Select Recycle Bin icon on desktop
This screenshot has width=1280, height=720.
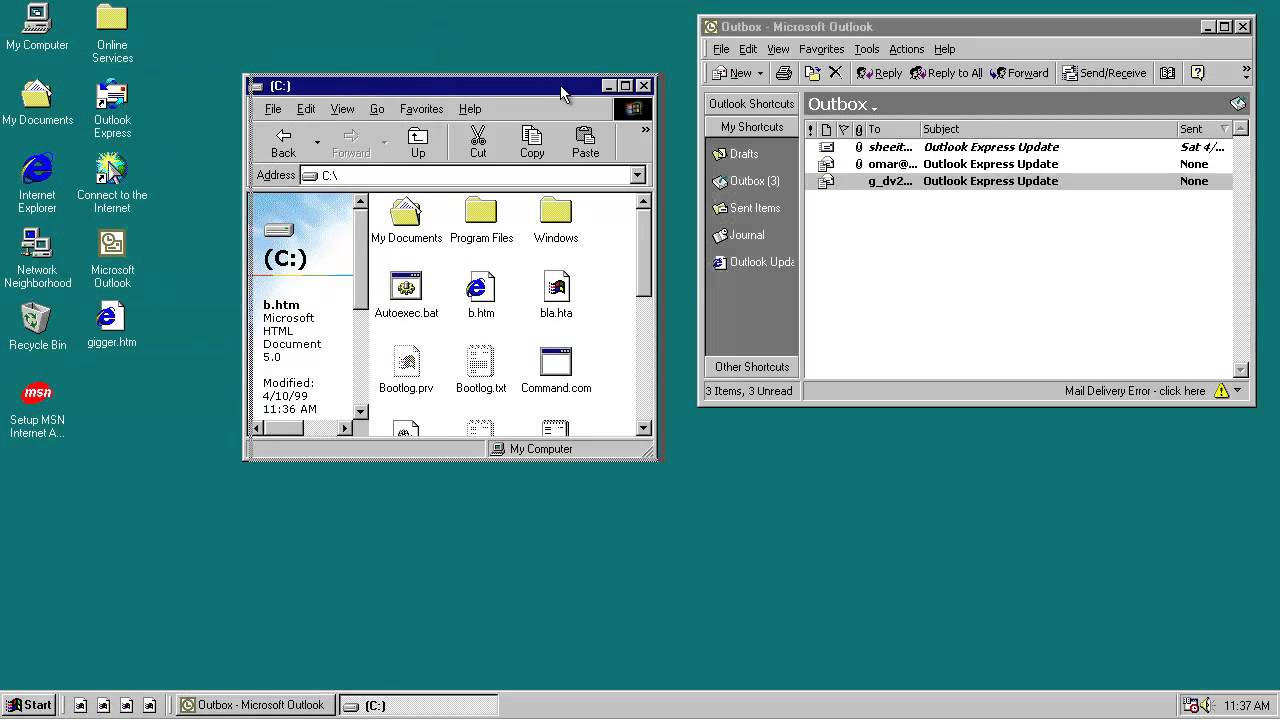pos(37,327)
